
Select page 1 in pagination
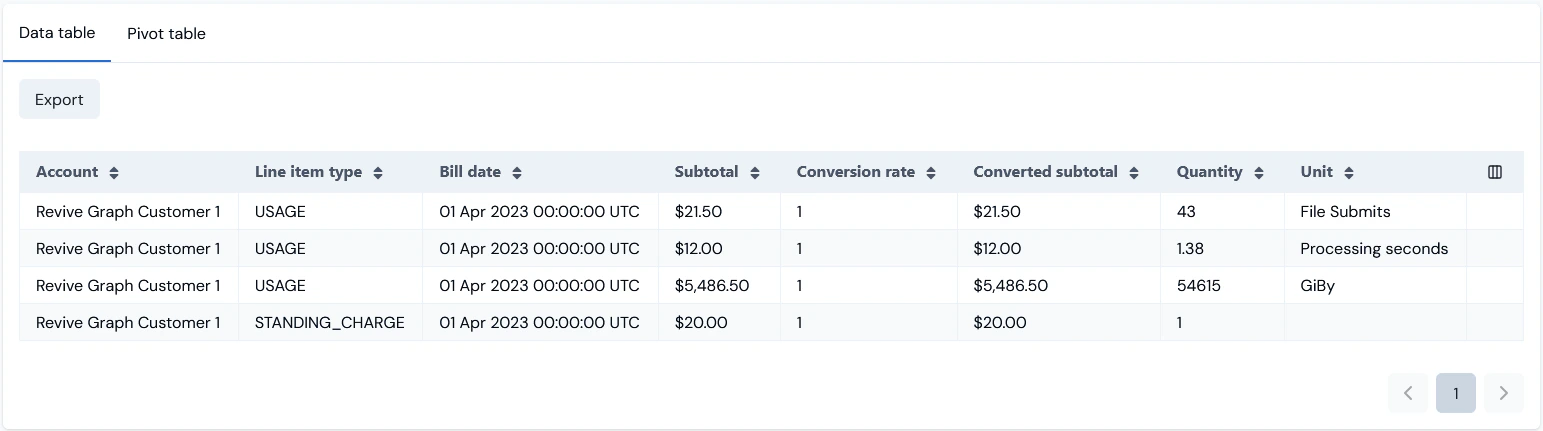(x=1456, y=393)
